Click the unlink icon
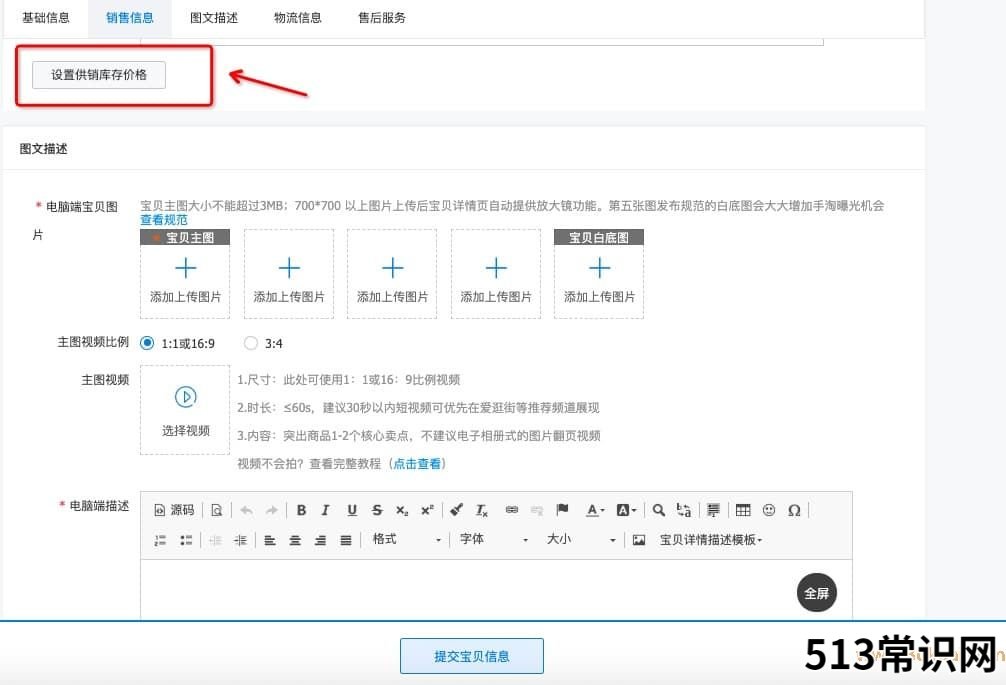This screenshot has width=1006, height=685. pyautogui.click(x=537, y=510)
